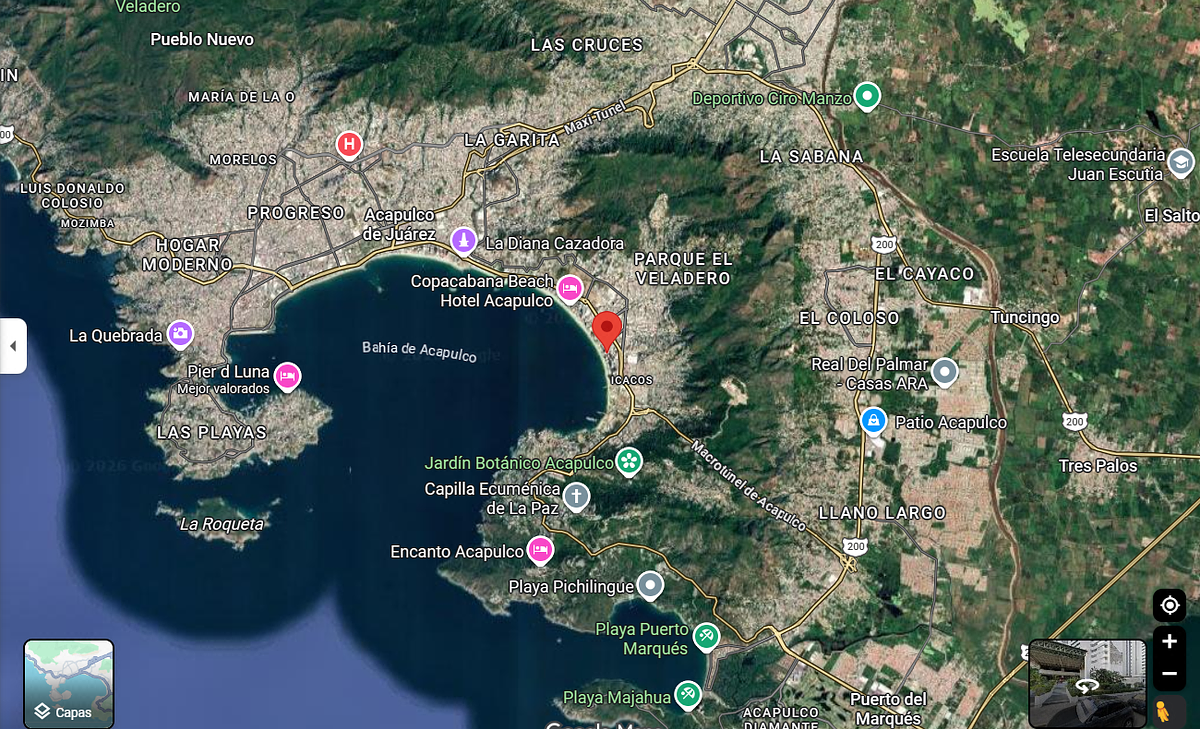This screenshot has height=729, width=1200.
Task: Click the red hospital pin marked H
Action: pos(348,146)
